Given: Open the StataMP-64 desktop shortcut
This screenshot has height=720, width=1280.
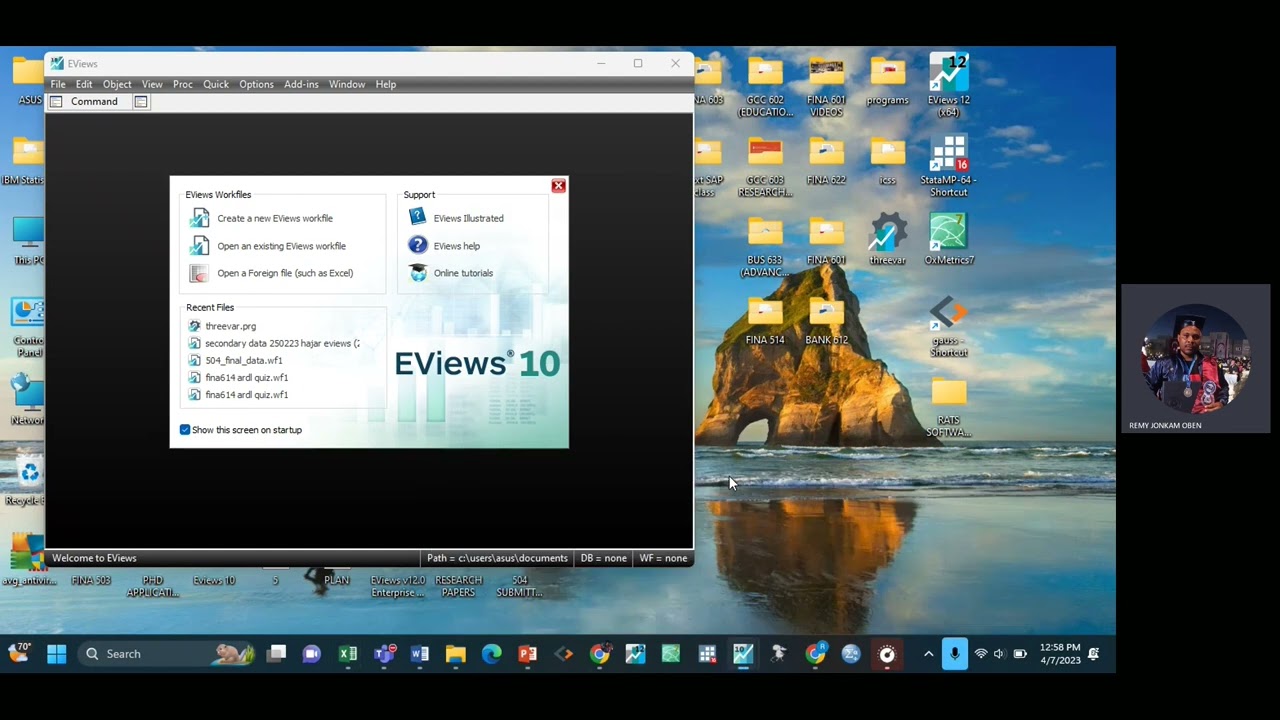Looking at the screenshot, I should click(948, 166).
